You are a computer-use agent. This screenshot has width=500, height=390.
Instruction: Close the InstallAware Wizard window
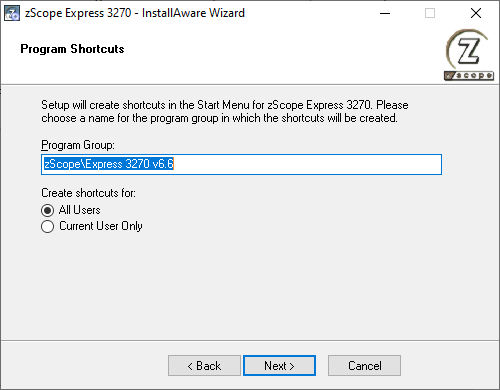point(476,13)
